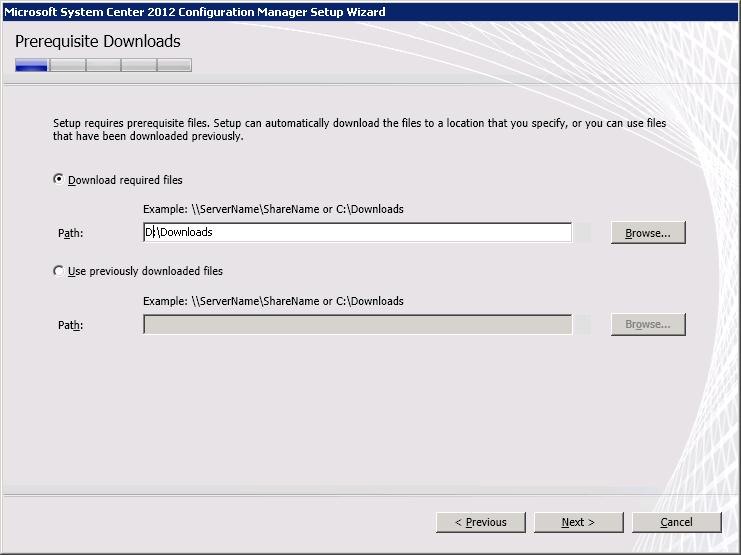Click the last wizard progress segment
The width and height of the screenshot is (741, 555).
point(174,66)
